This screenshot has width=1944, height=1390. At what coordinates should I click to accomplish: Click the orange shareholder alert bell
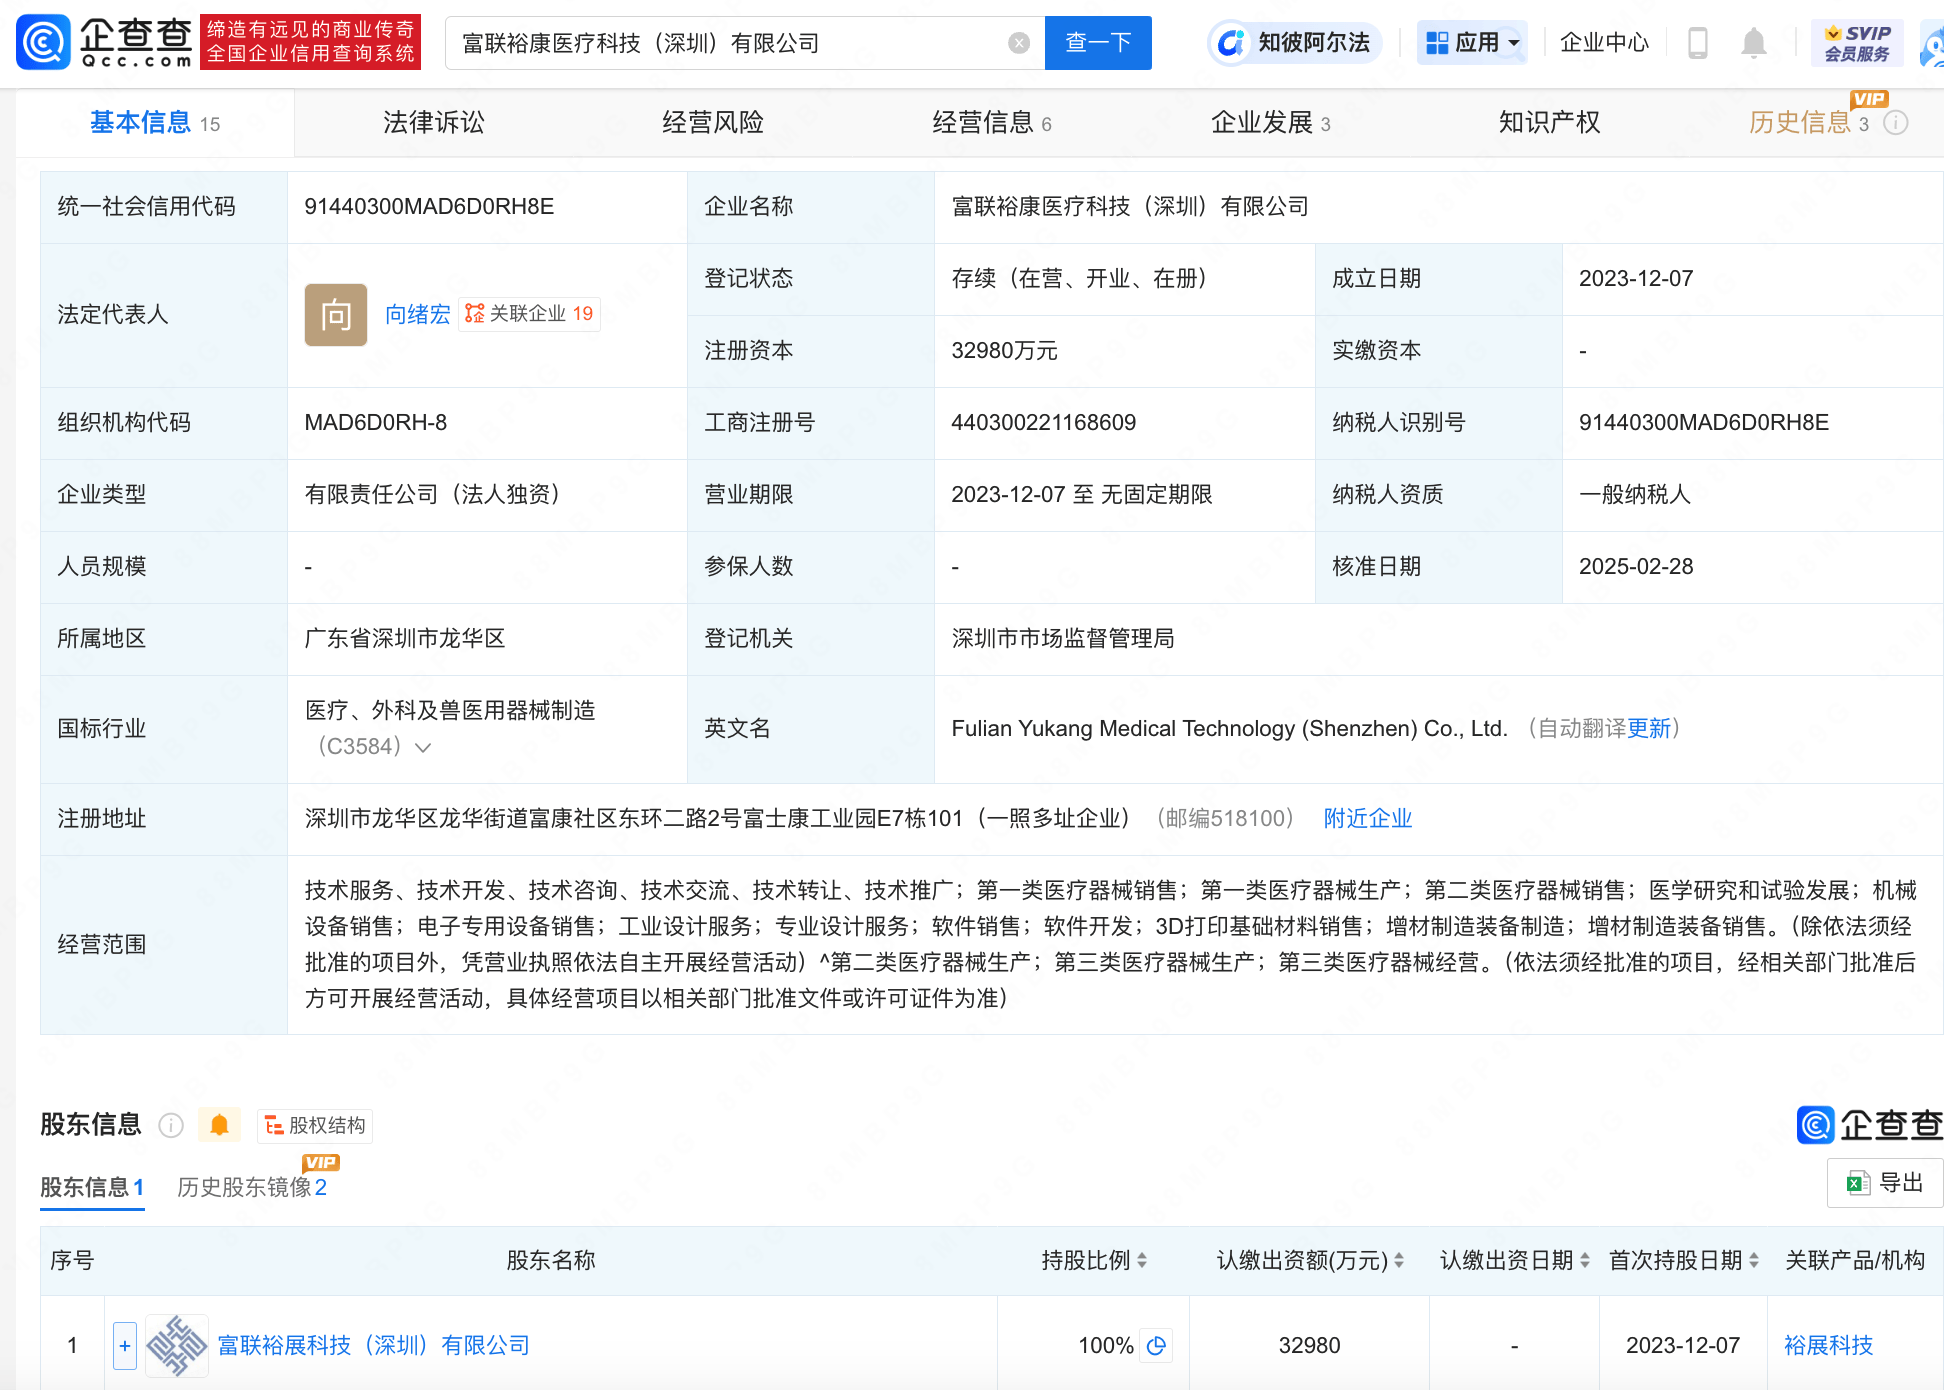pos(219,1125)
